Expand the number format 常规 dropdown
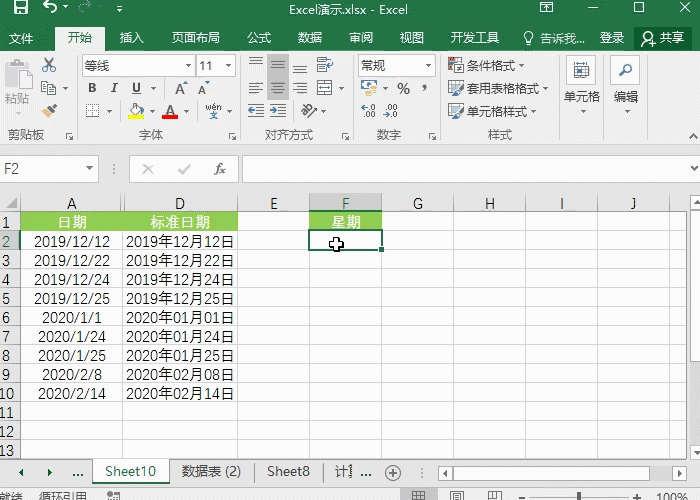Image resolution: width=700 pixels, height=500 pixels. tap(430, 65)
